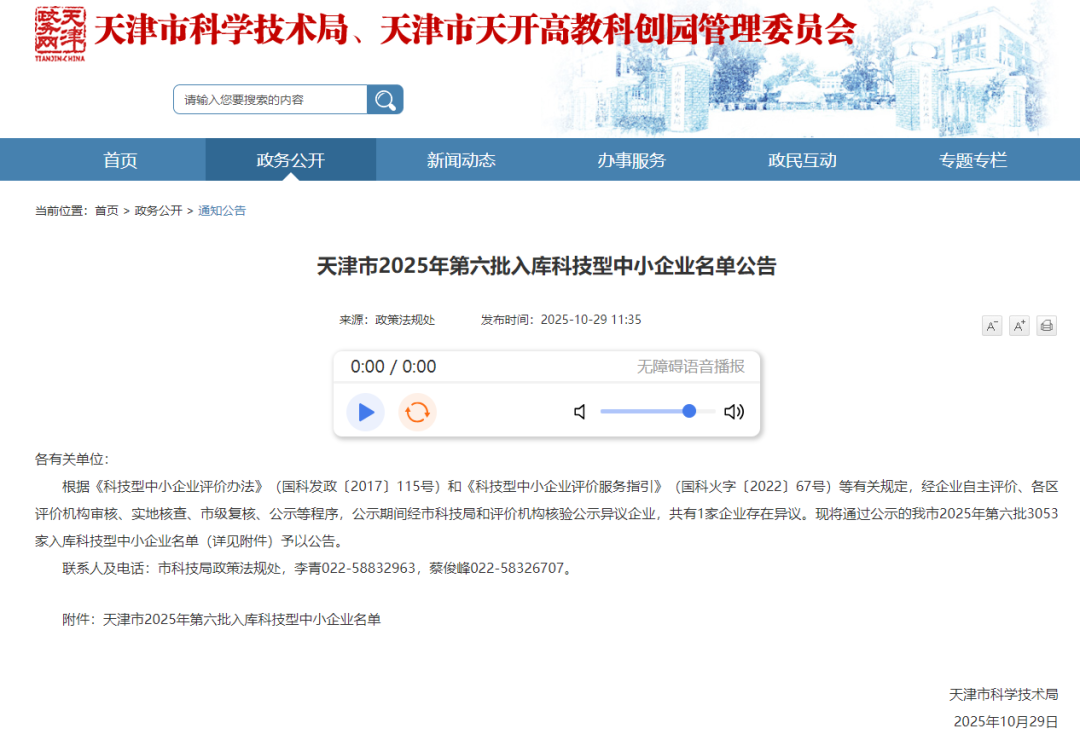Viewport: 1080px width, 740px height.
Task: Open the 新闻动态 menu item
Action: (460, 159)
